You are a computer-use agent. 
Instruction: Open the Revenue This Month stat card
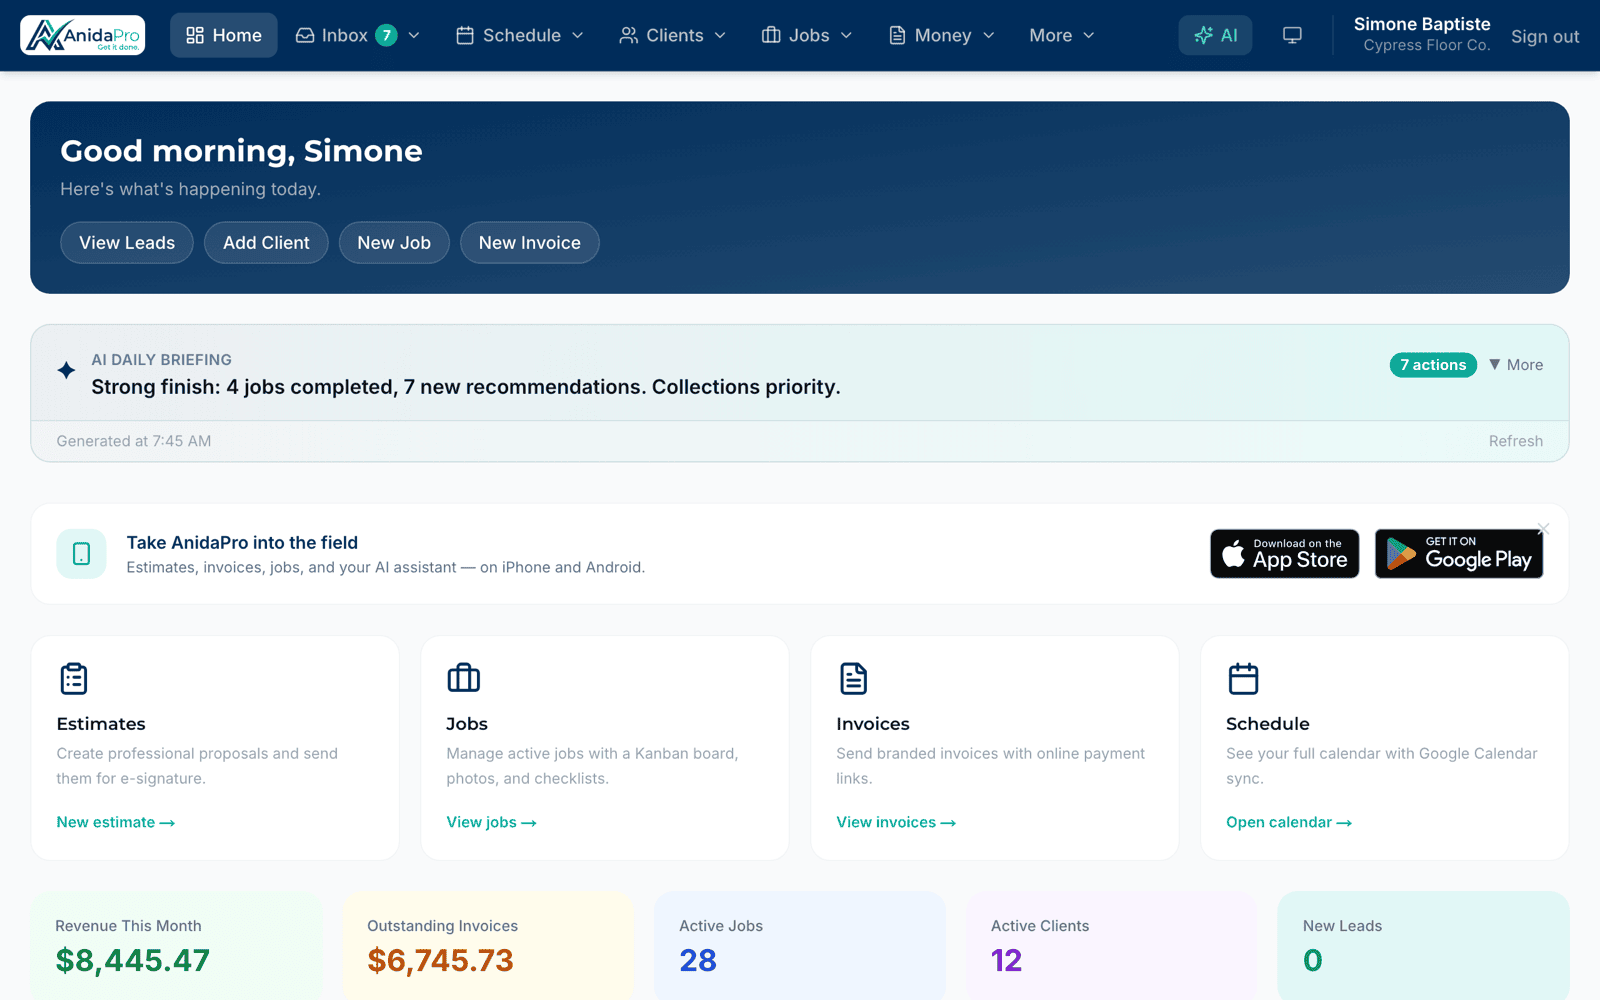[x=177, y=946]
